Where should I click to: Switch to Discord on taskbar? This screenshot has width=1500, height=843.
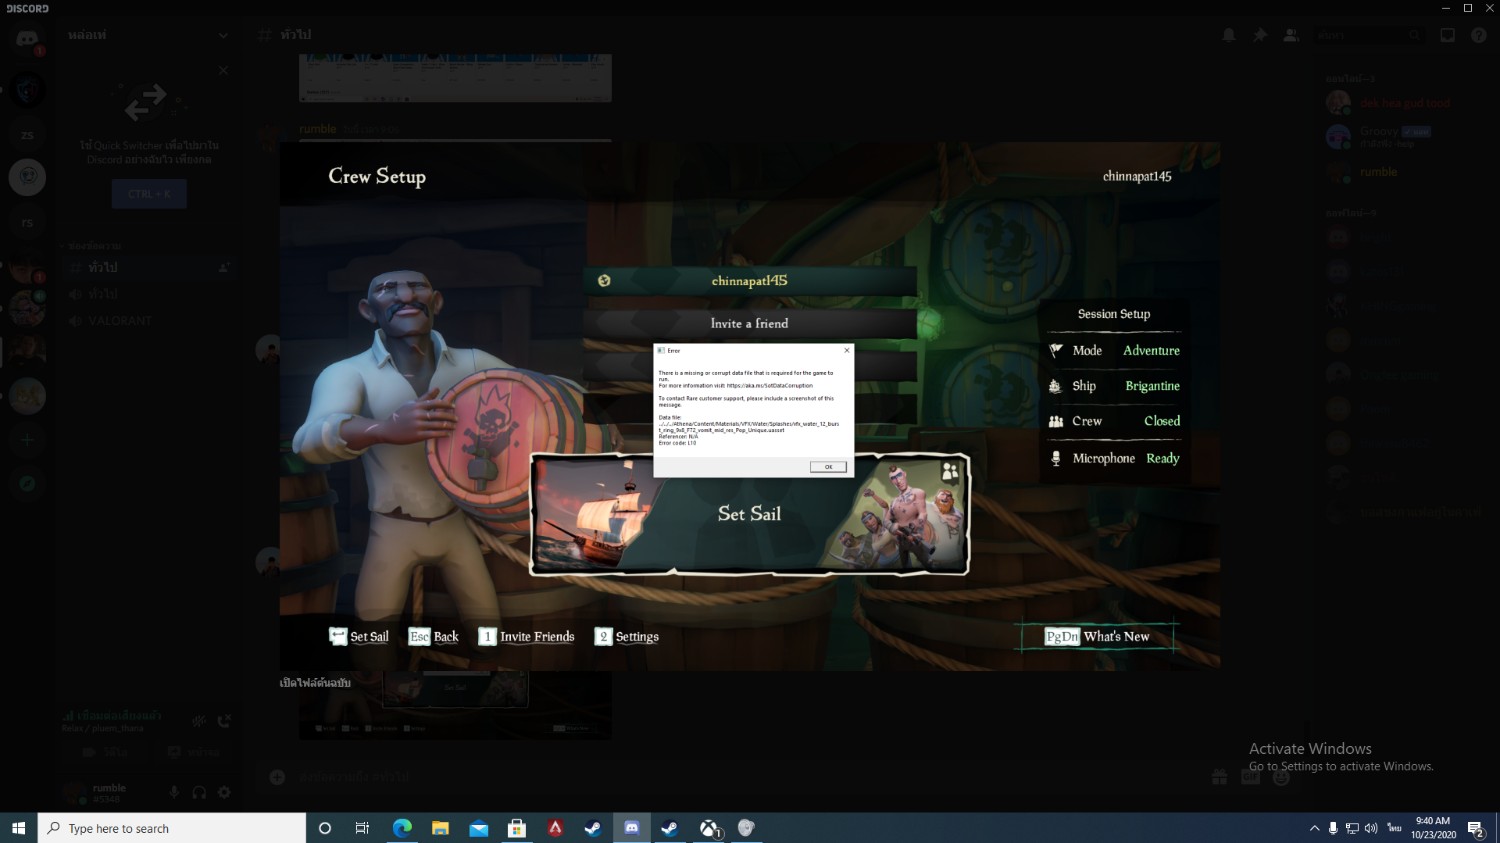coord(632,828)
